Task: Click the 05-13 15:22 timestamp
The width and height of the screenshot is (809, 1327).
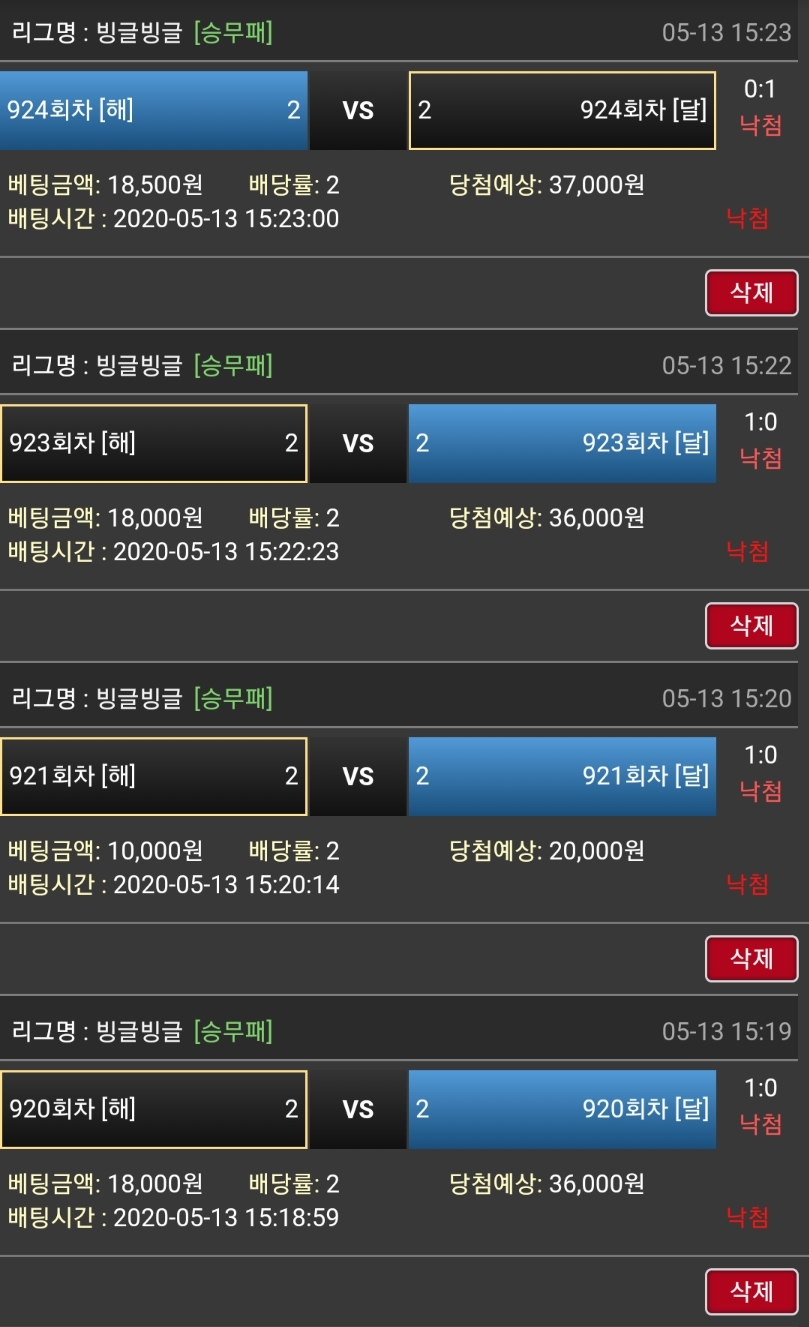Action: tap(726, 366)
